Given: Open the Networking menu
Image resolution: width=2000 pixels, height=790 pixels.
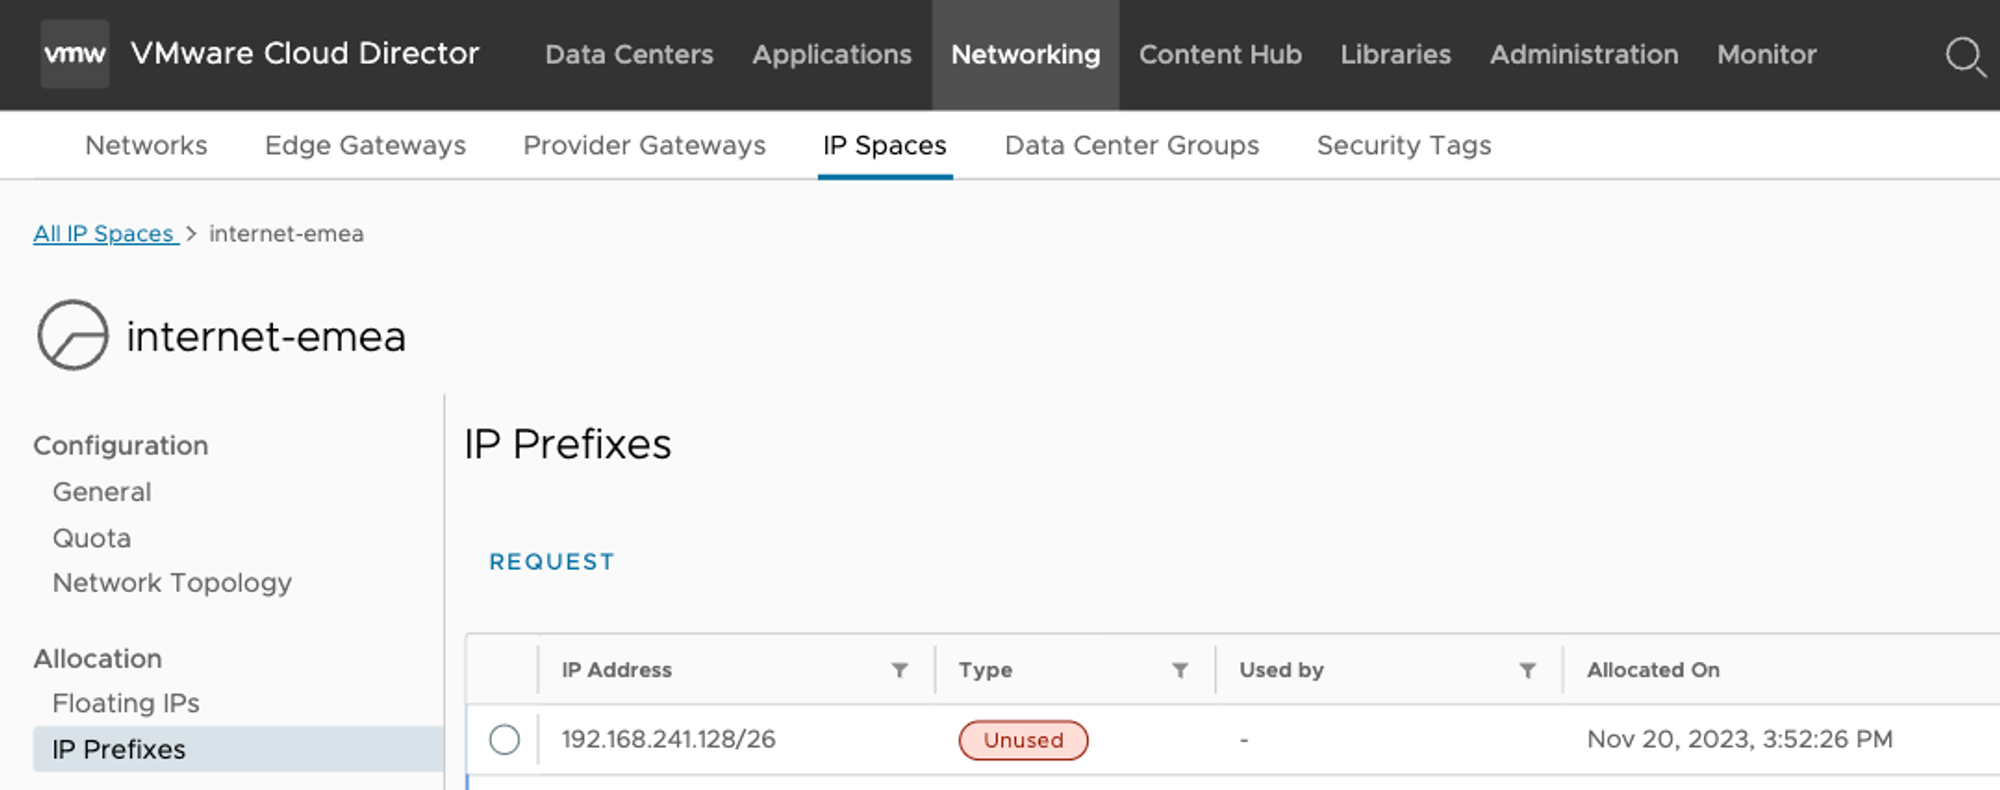Looking at the screenshot, I should (1025, 54).
